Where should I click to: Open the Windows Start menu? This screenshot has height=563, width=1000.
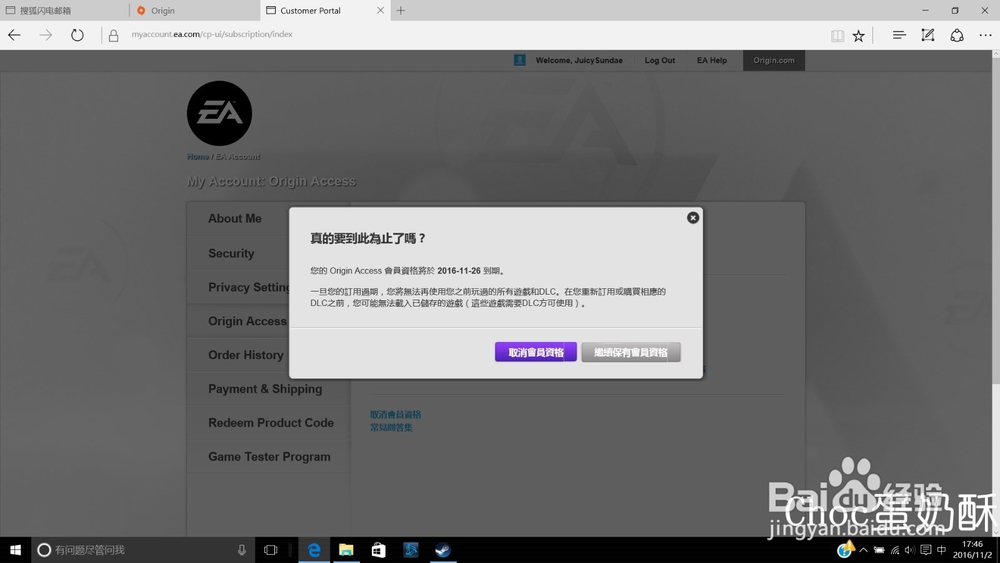(x=15, y=550)
